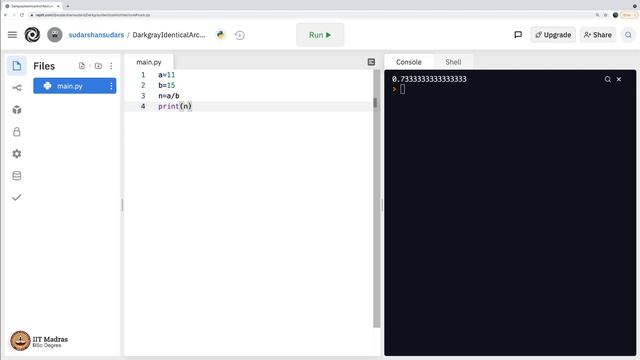Image resolution: width=640 pixels, height=360 pixels.
Task: Open the Secrets lock sidebar icon
Action: pyautogui.click(x=17, y=132)
